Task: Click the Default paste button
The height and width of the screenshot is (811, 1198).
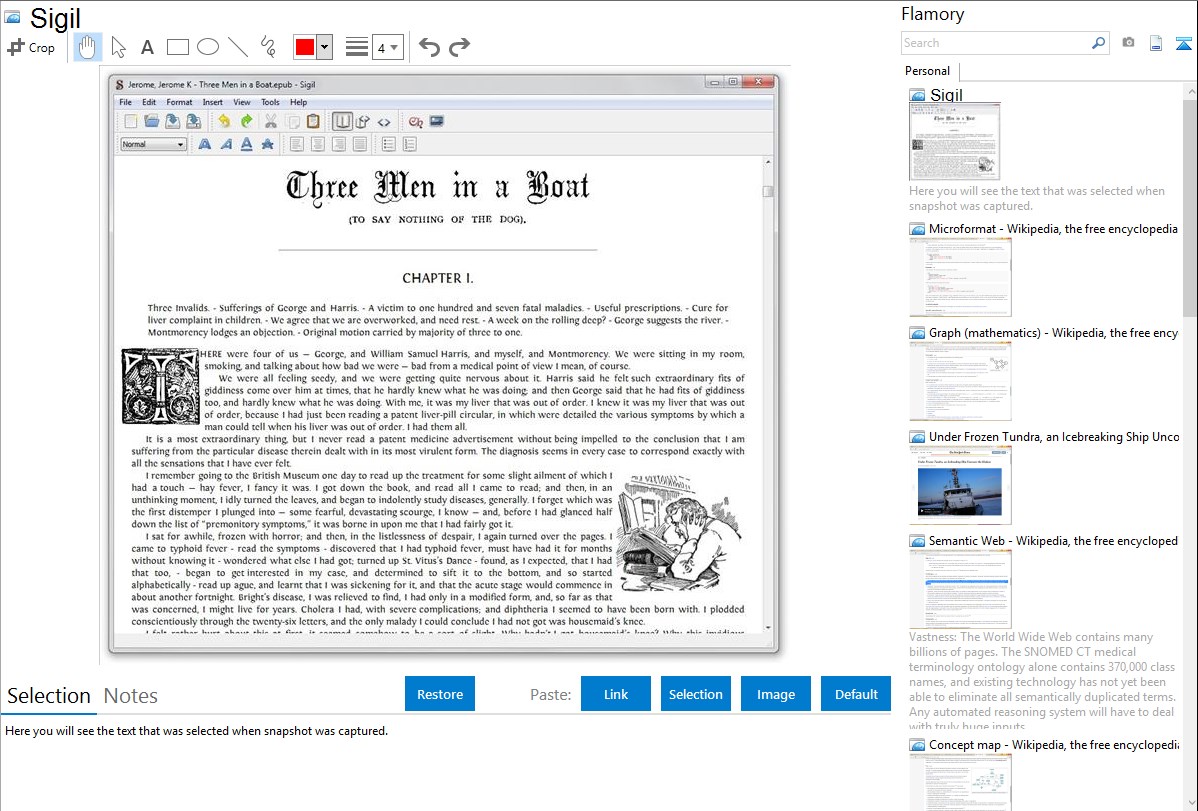Action: [x=856, y=694]
